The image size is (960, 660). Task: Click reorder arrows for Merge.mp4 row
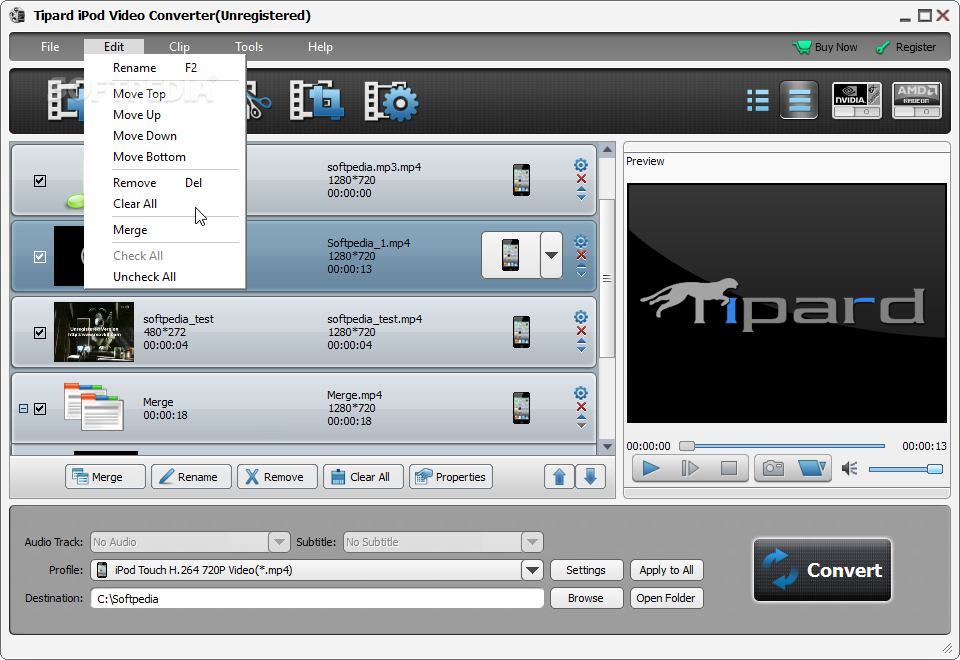tap(581, 422)
